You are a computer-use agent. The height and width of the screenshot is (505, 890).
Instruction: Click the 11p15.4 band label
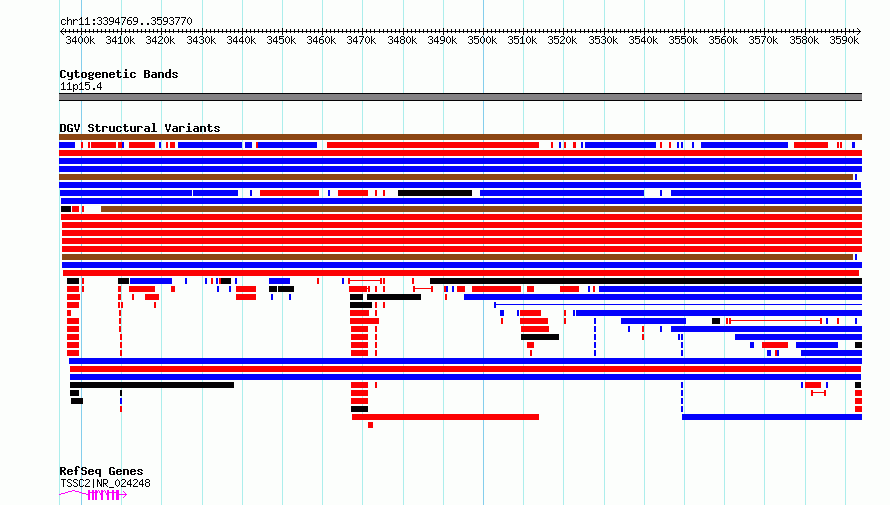point(81,86)
